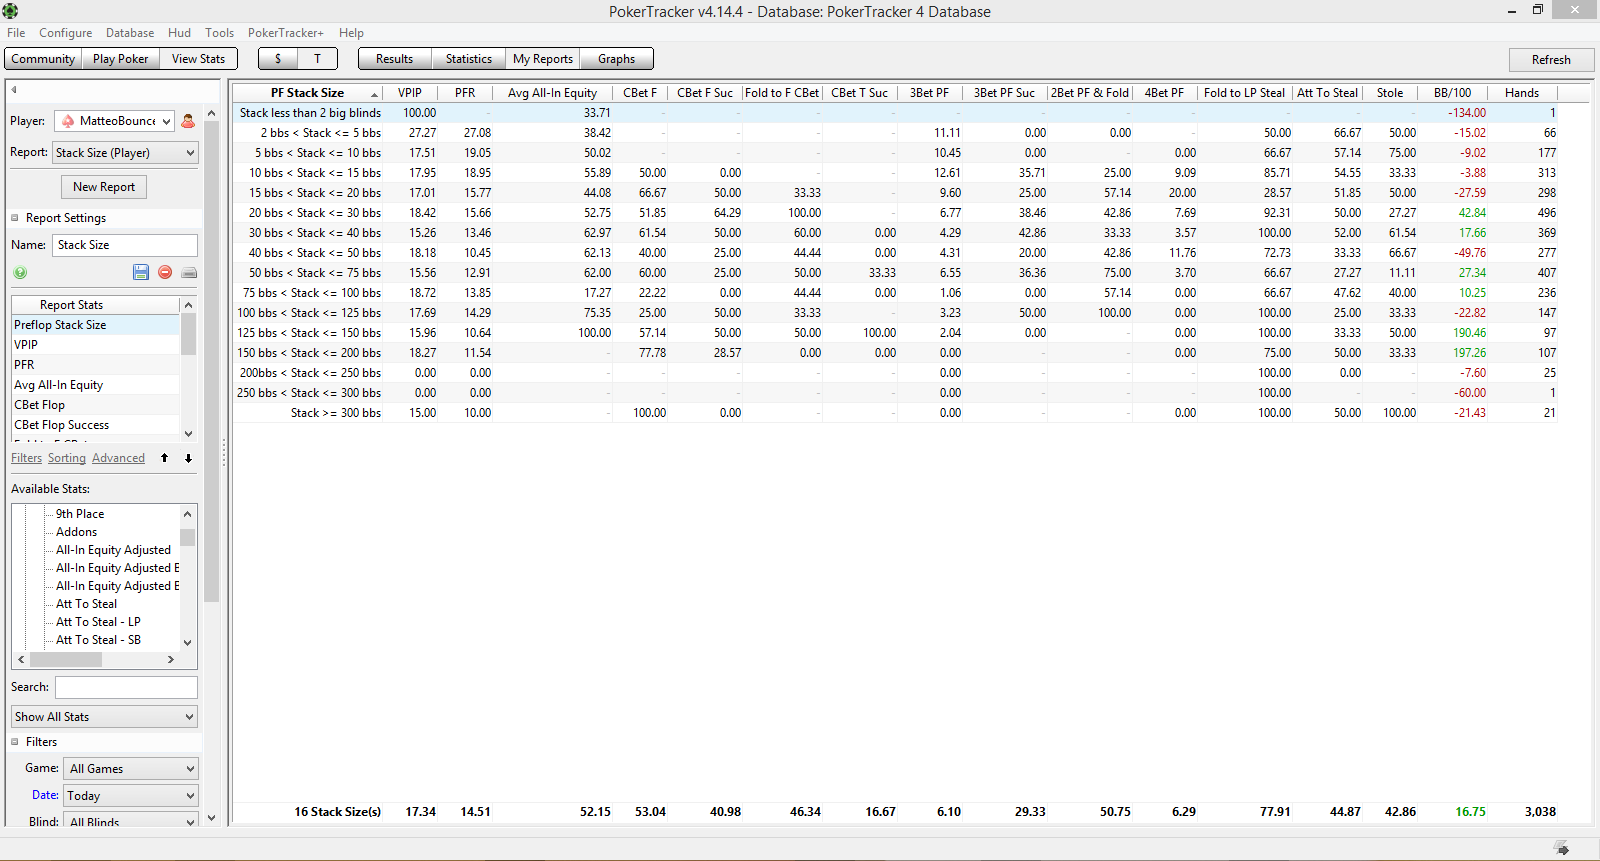Open the Configure menu
Screen dimensions: 1600x861
65,33
